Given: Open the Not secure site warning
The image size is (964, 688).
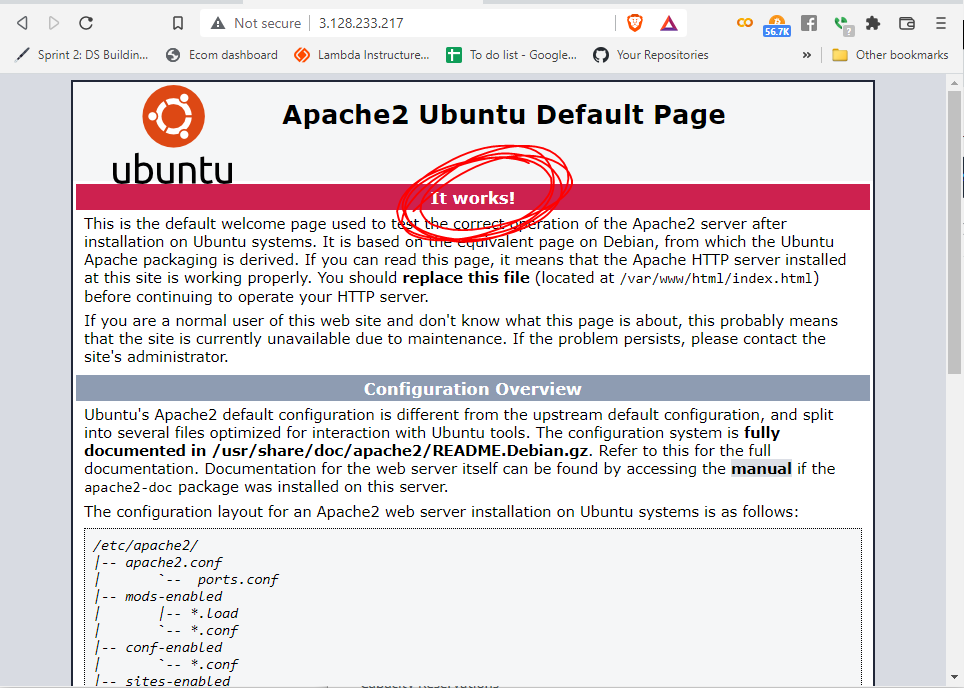Looking at the screenshot, I should click(256, 23).
